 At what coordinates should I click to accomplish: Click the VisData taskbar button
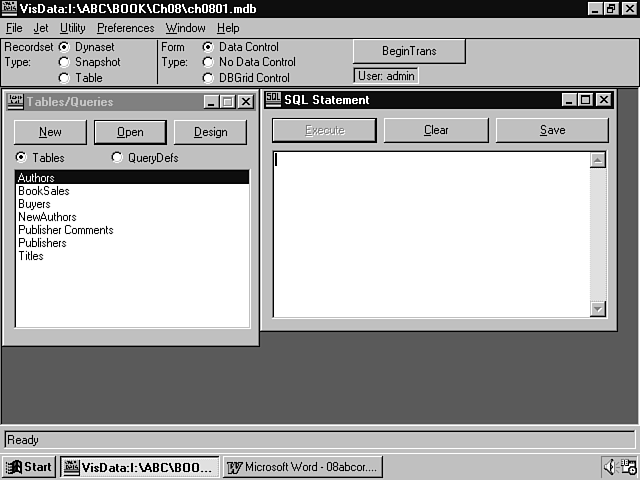point(138,467)
